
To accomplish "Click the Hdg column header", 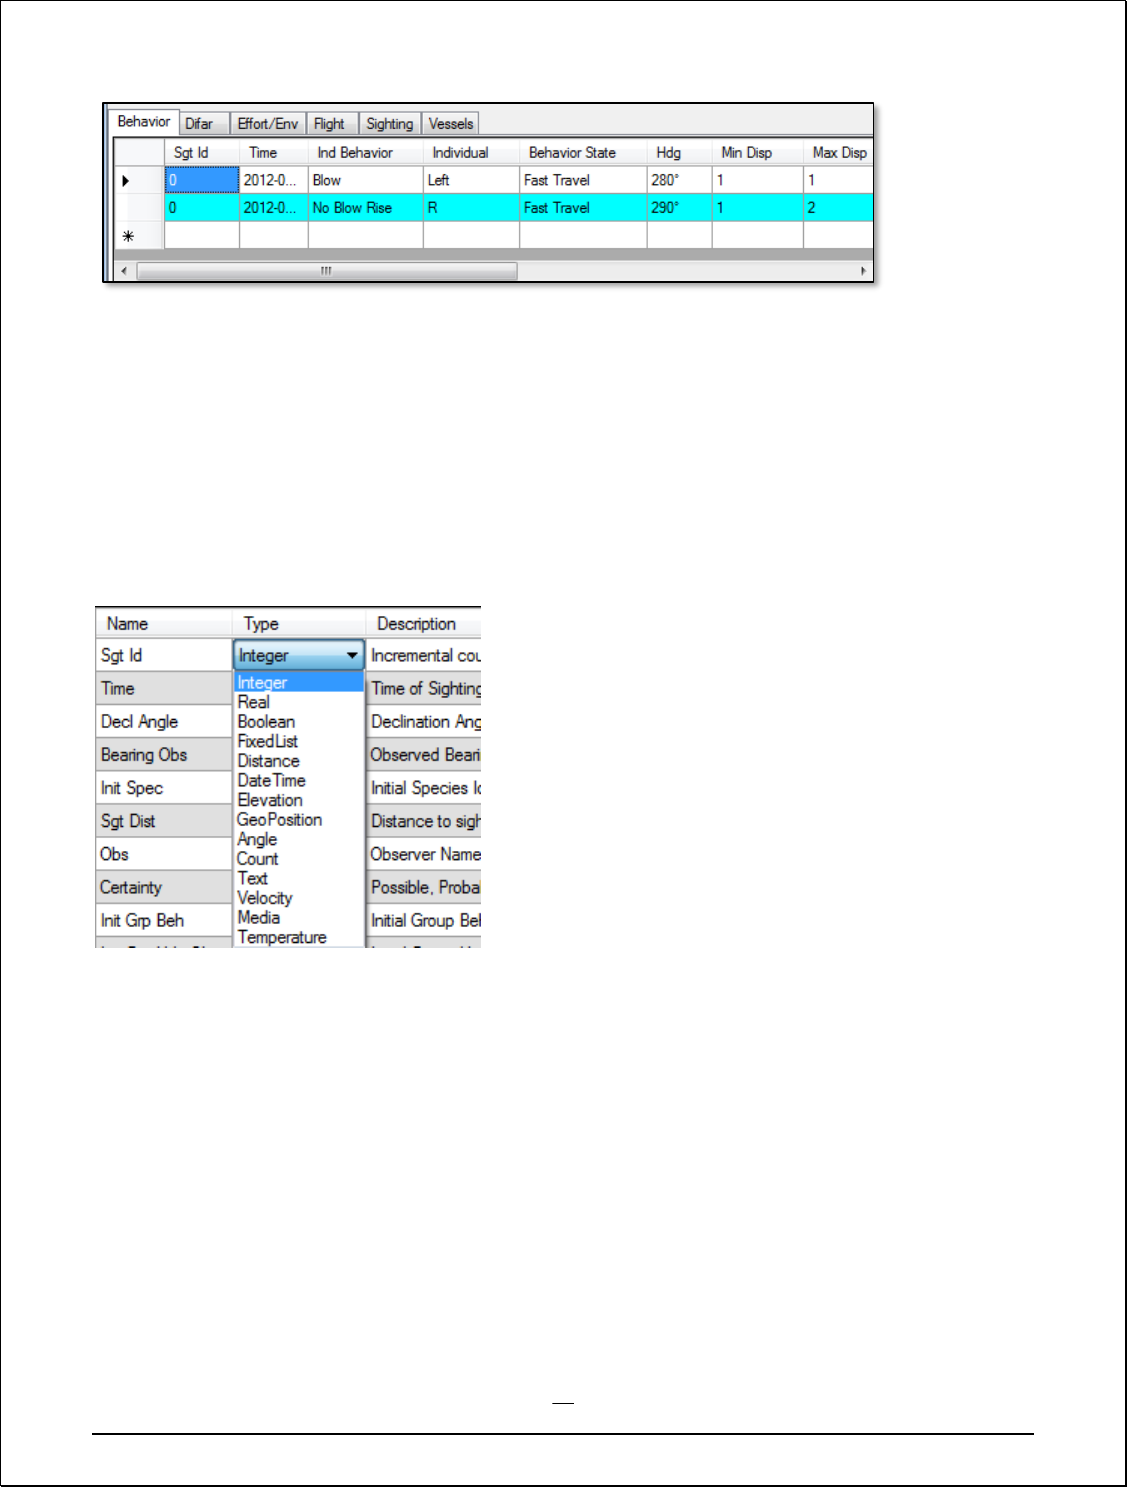I will tap(680, 152).
